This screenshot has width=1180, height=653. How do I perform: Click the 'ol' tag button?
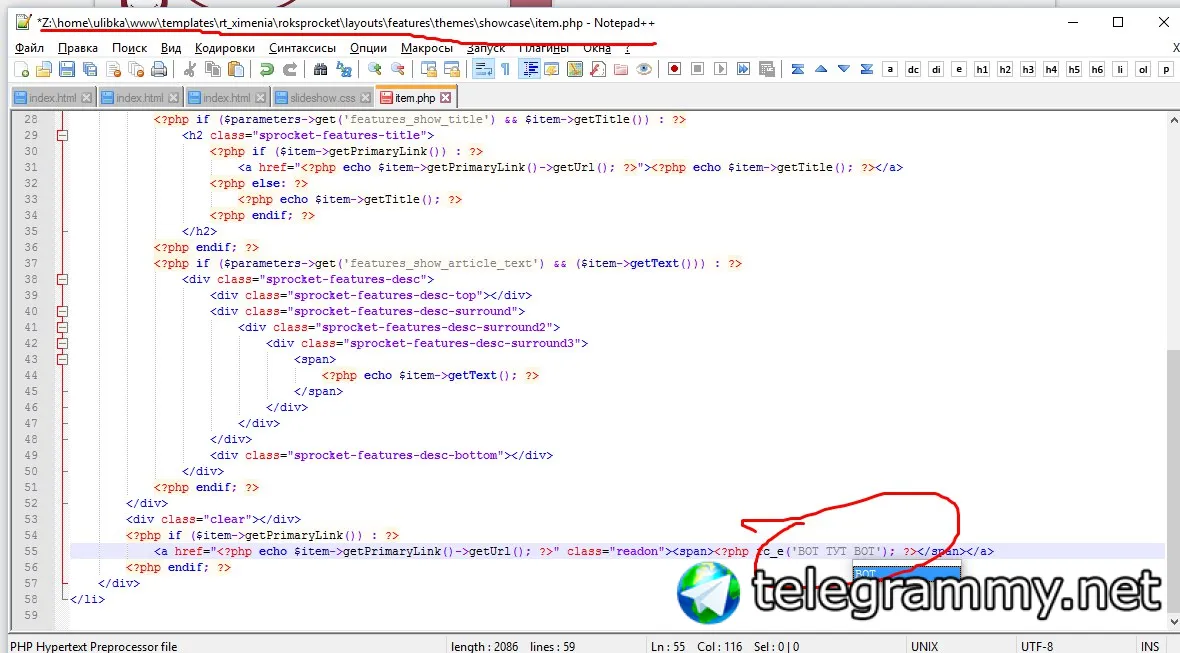[1143, 69]
